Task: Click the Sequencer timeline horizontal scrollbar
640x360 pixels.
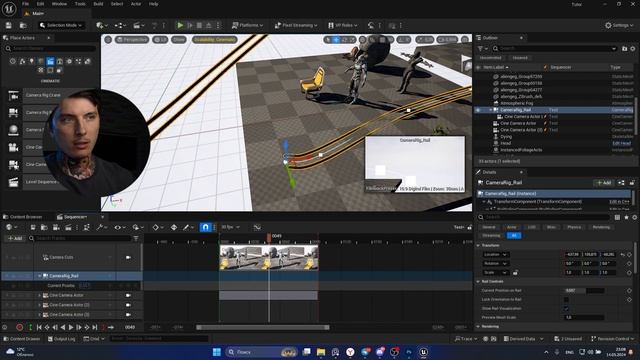Action: click(263, 327)
